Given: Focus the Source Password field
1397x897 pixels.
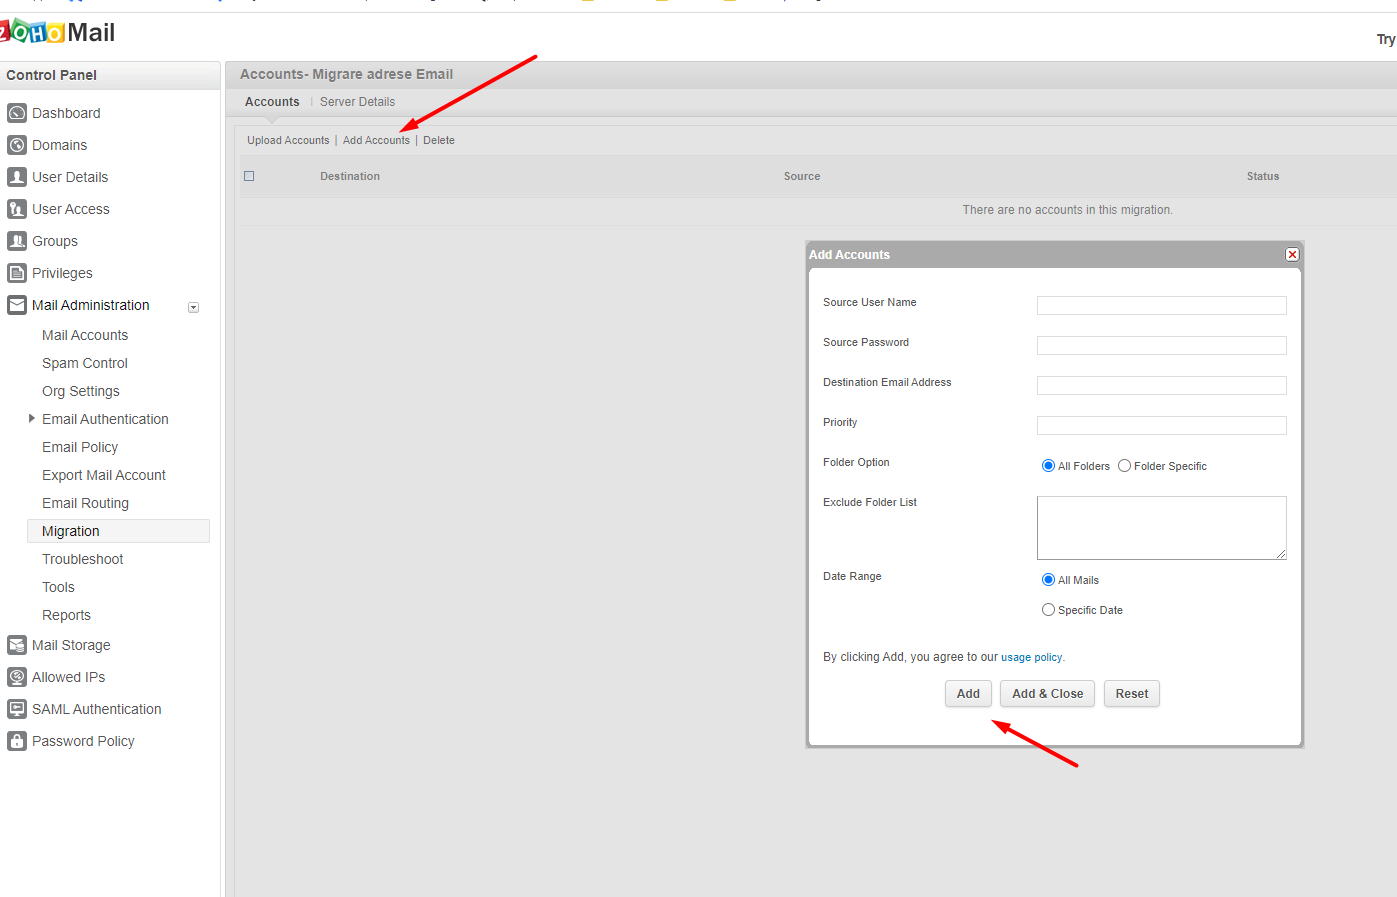Looking at the screenshot, I should coord(1161,346).
